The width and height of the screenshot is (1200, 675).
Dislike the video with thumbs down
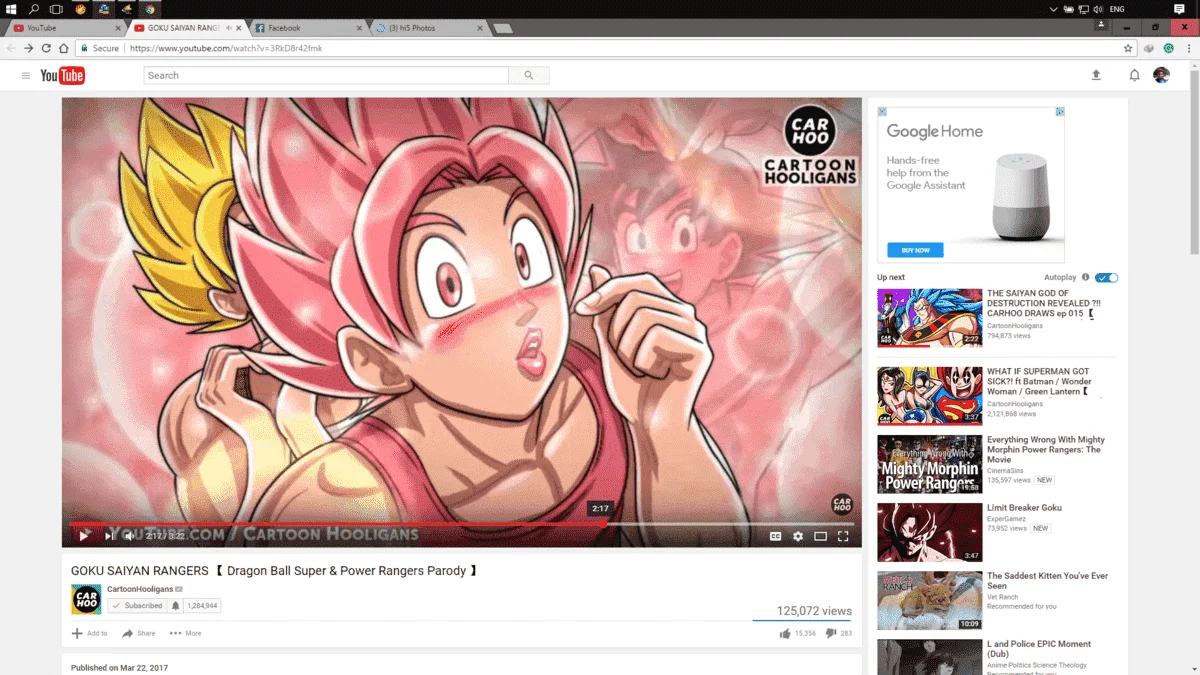[831, 633]
